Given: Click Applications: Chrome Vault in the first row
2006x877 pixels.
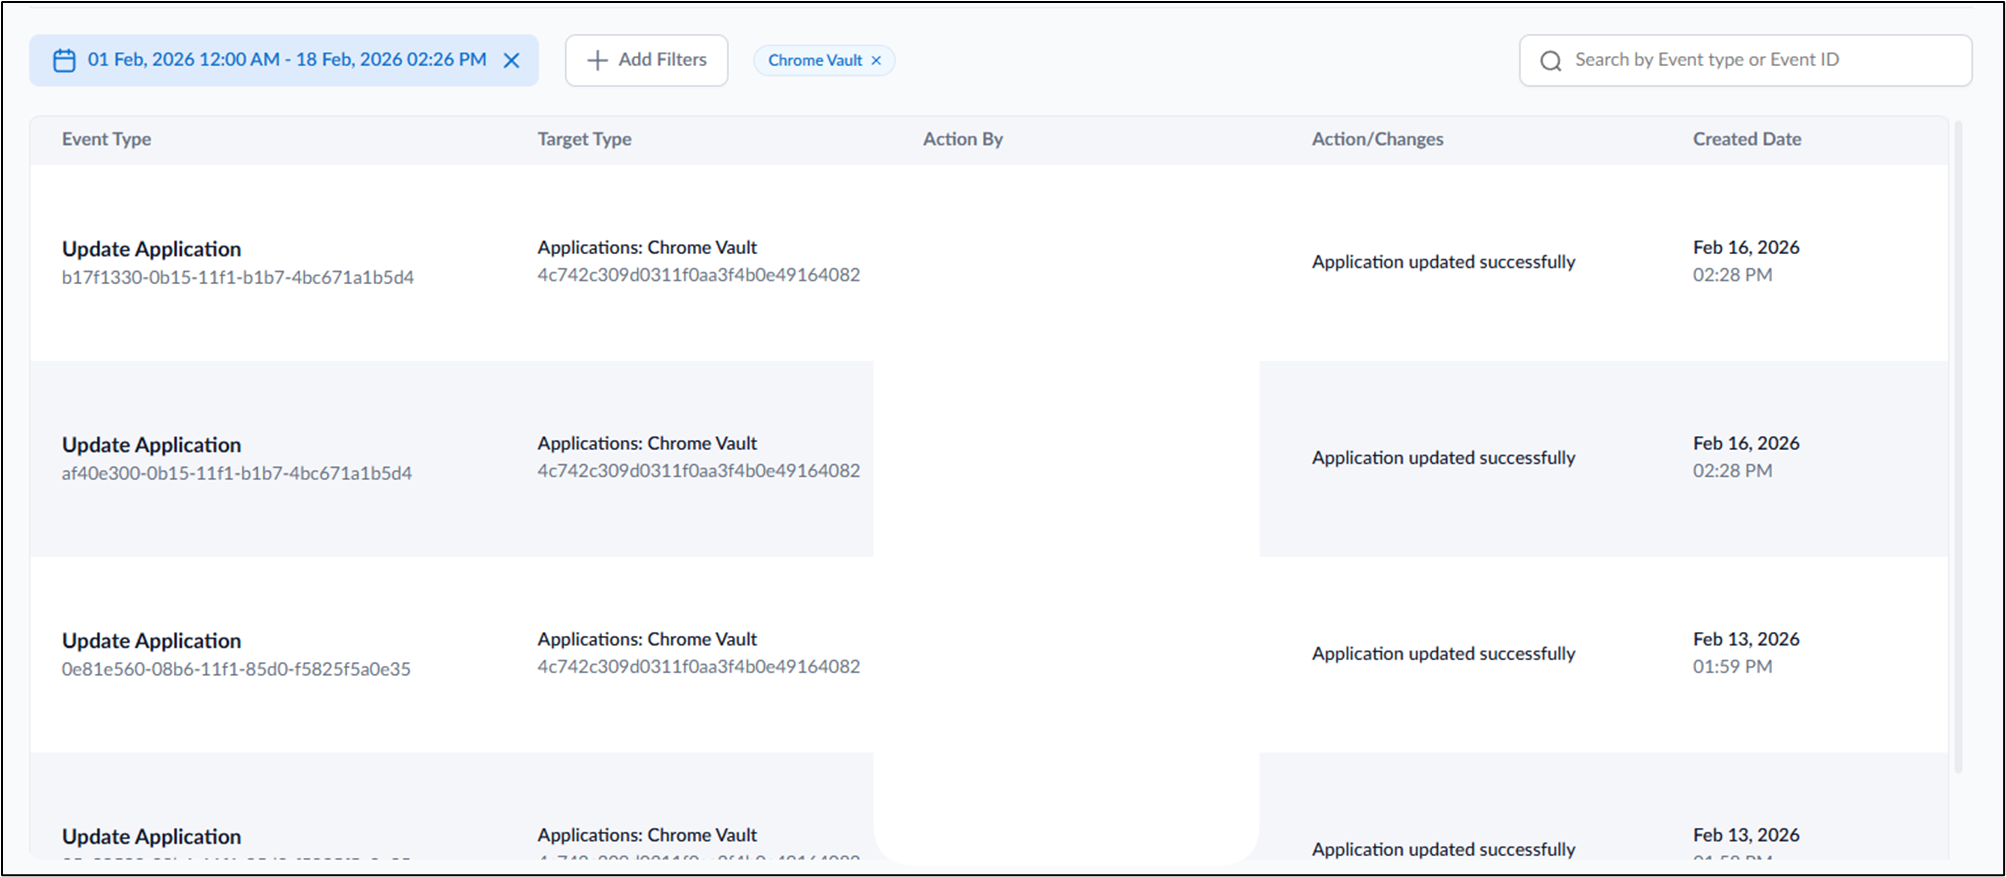Looking at the screenshot, I should click(647, 247).
